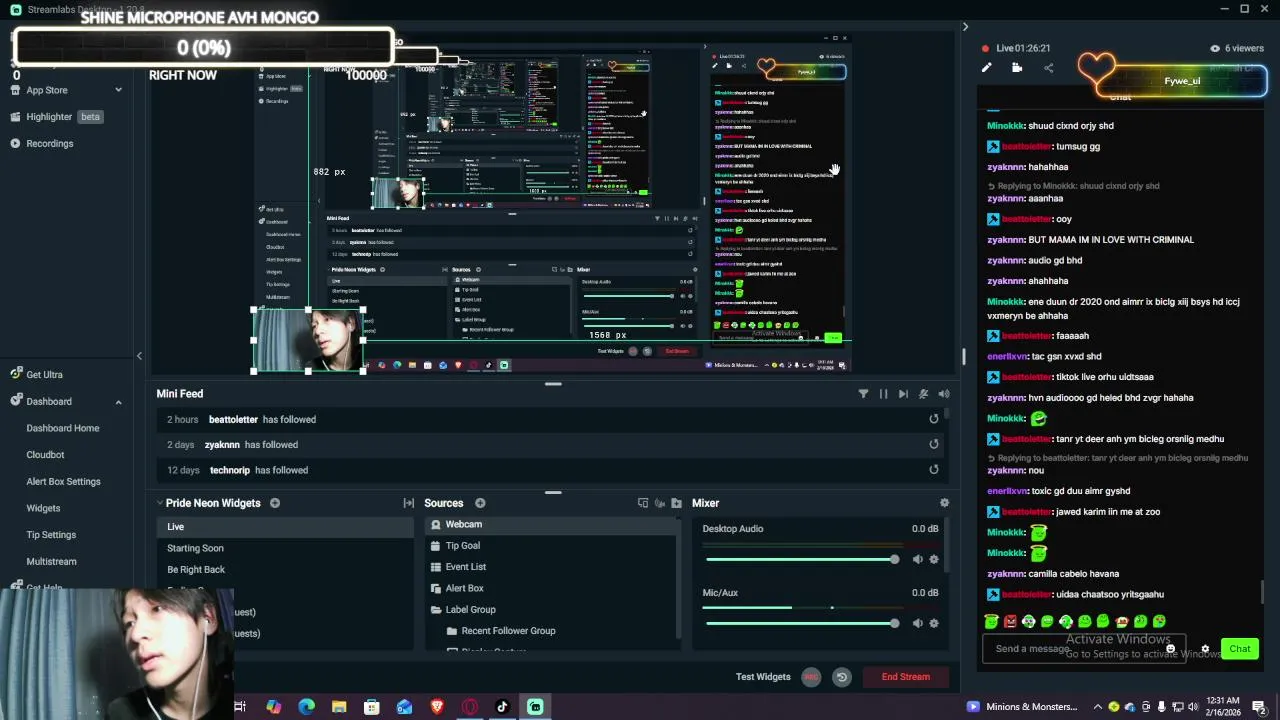This screenshot has width=1280, height=720.
Task: Open TikTok from the Windows taskbar
Action: pyautogui.click(x=502, y=707)
